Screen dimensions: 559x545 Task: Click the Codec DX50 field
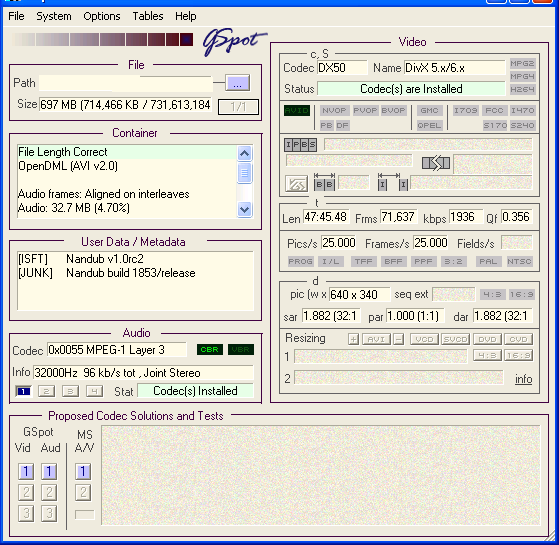(x=342, y=68)
